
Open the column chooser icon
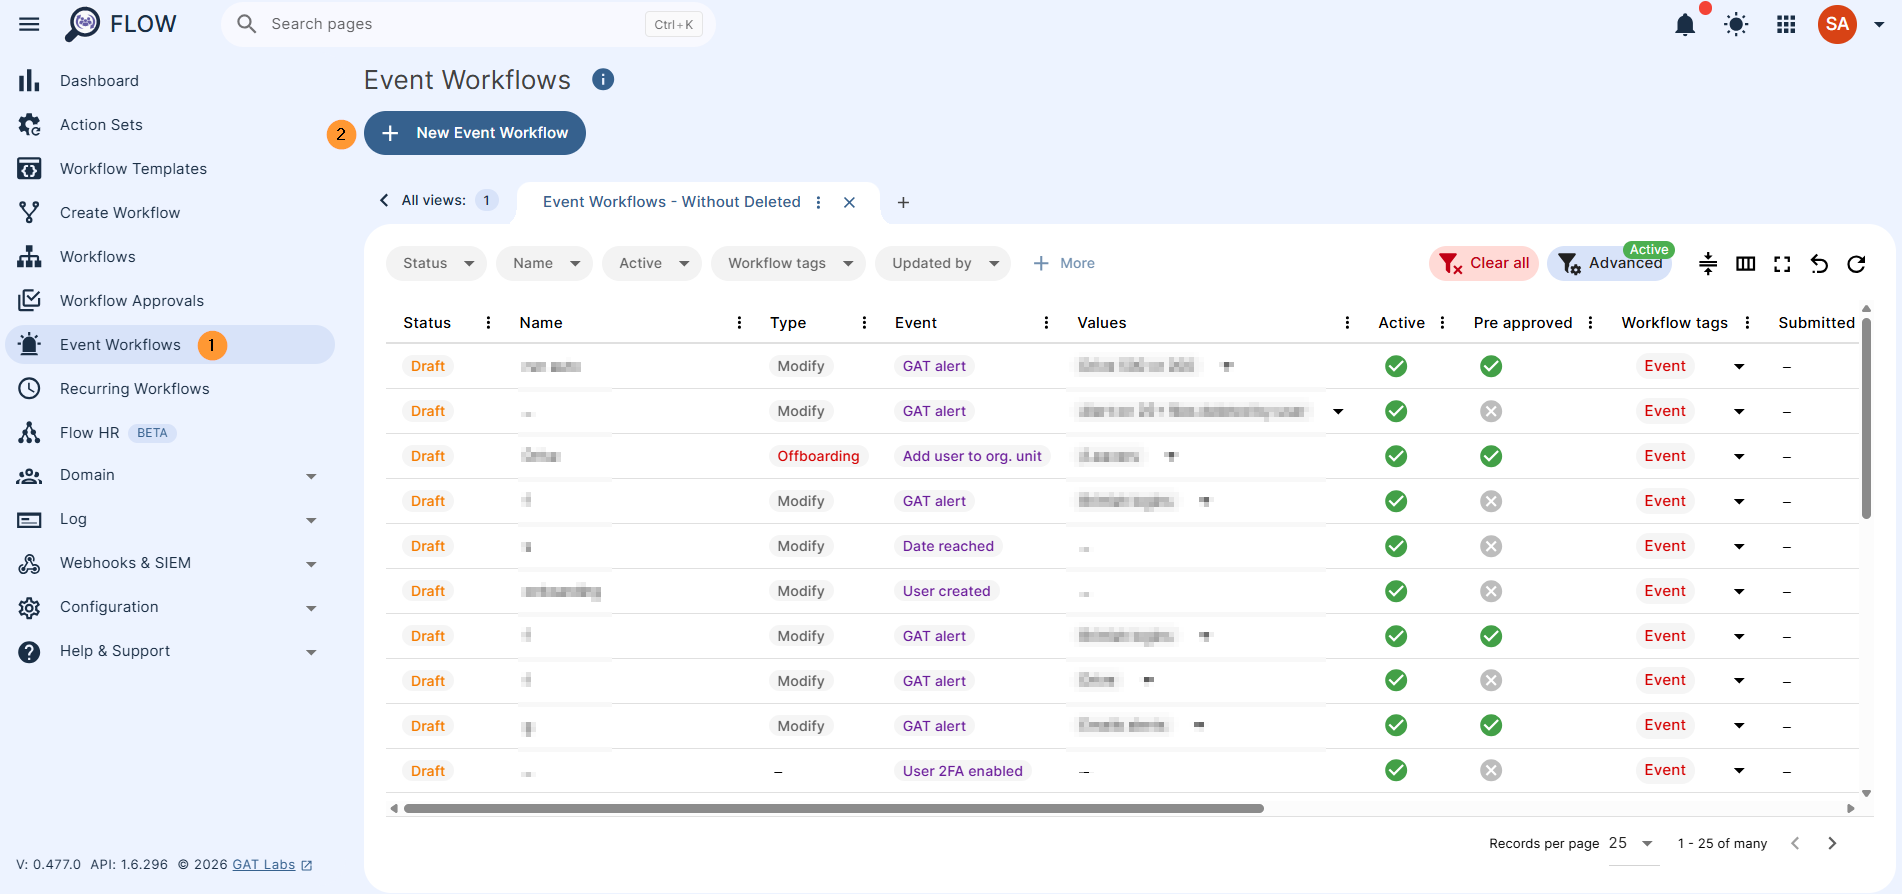(1746, 264)
